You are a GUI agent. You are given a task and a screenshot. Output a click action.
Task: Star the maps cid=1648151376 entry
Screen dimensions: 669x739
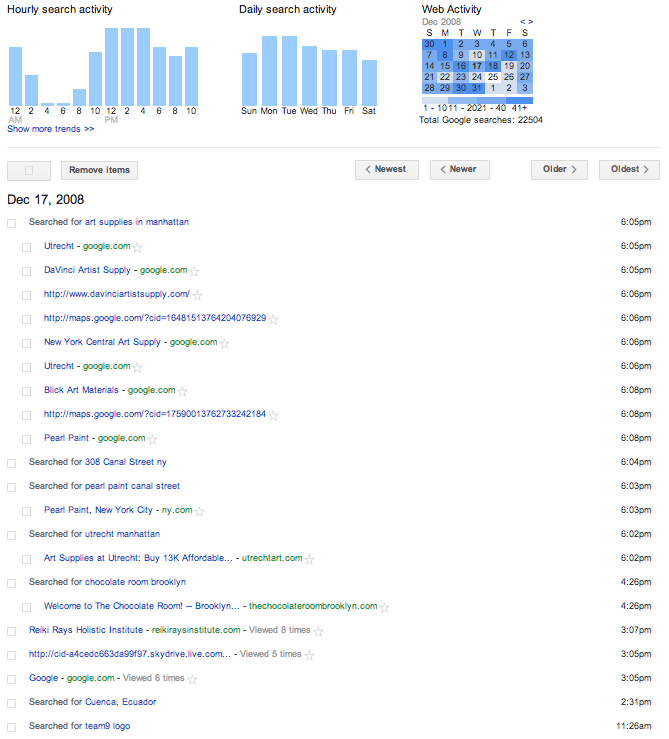[273, 319]
